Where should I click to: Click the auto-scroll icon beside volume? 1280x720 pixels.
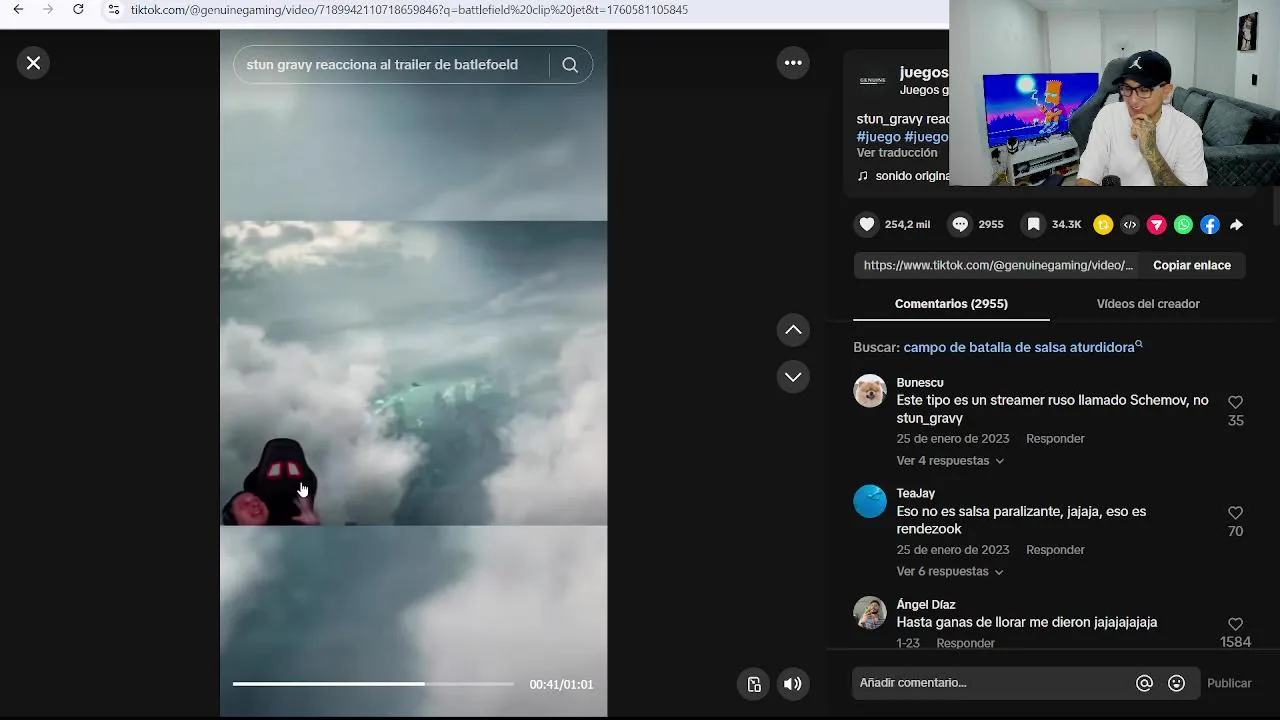(x=754, y=684)
